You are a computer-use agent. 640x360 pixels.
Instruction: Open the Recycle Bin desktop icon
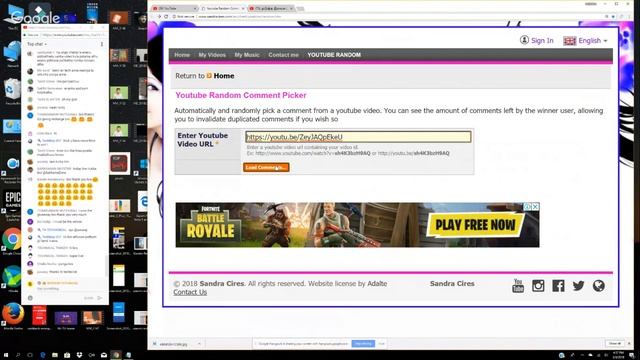tap(12, 91)
